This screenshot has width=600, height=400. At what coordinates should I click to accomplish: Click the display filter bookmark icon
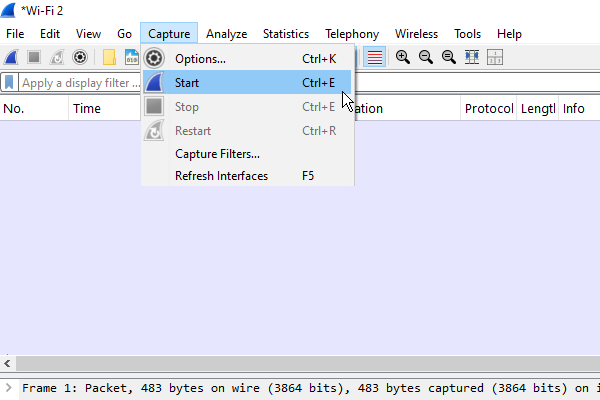pos(9,82)
